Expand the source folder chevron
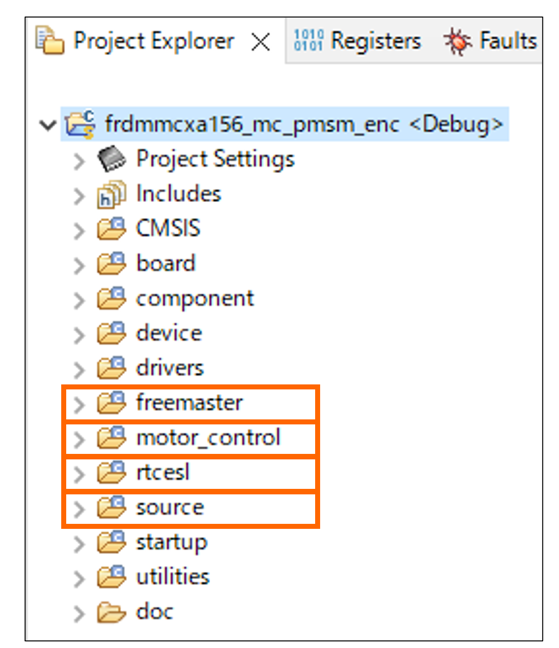 tap(79, 509)
